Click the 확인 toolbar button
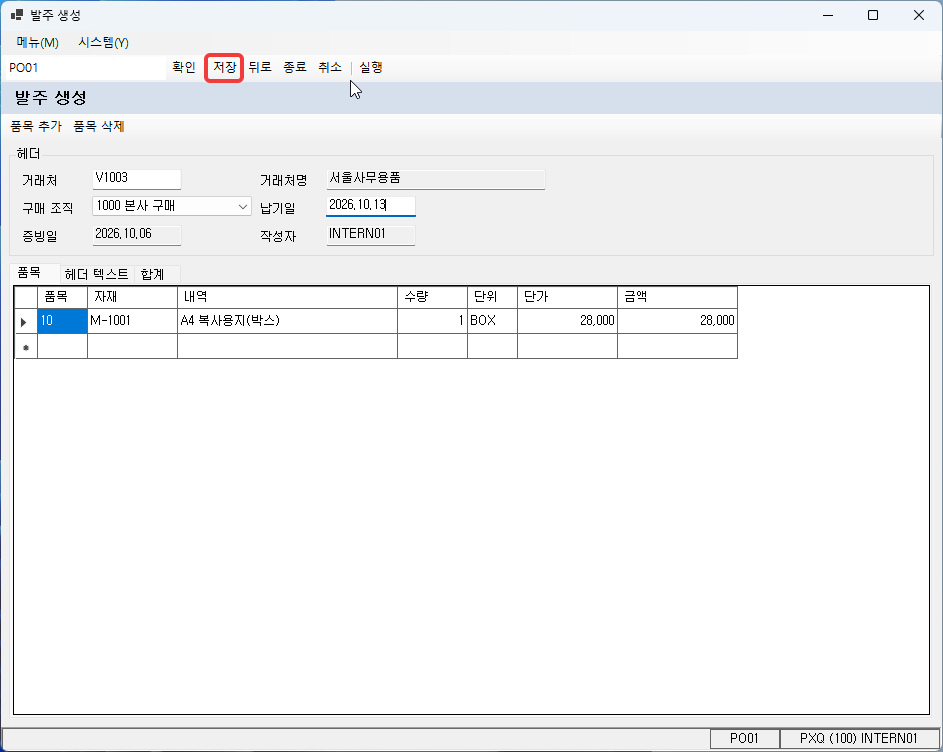This screenshot has height=752, width=943. pos(183,67)
